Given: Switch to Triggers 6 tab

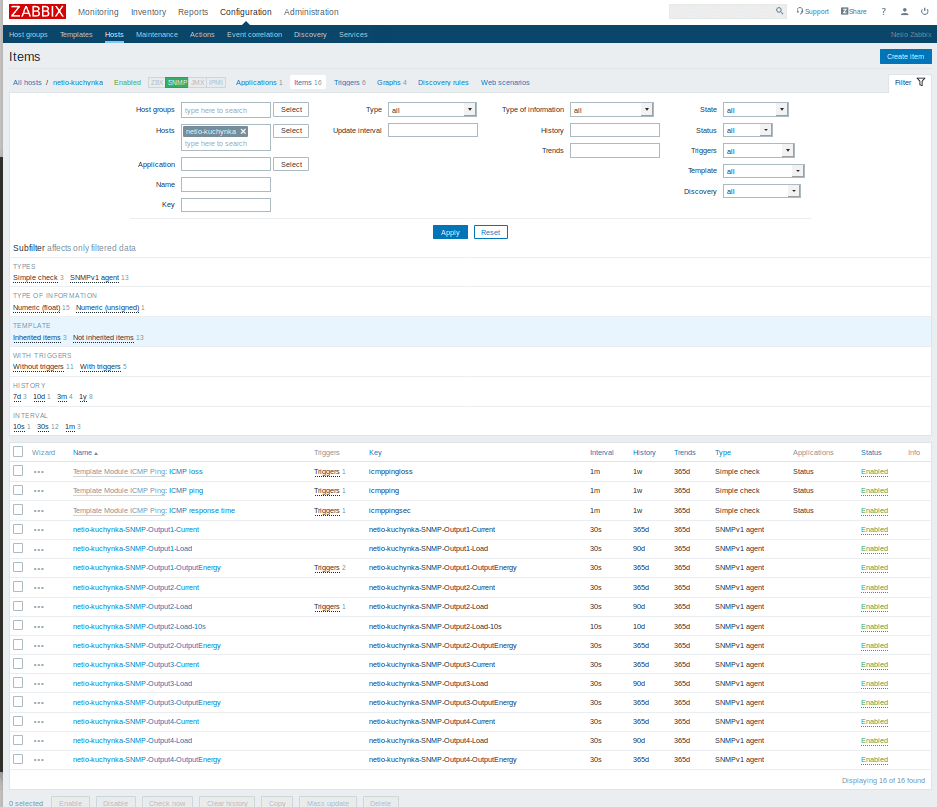Looking at the screenshot, I should (350, 82).
